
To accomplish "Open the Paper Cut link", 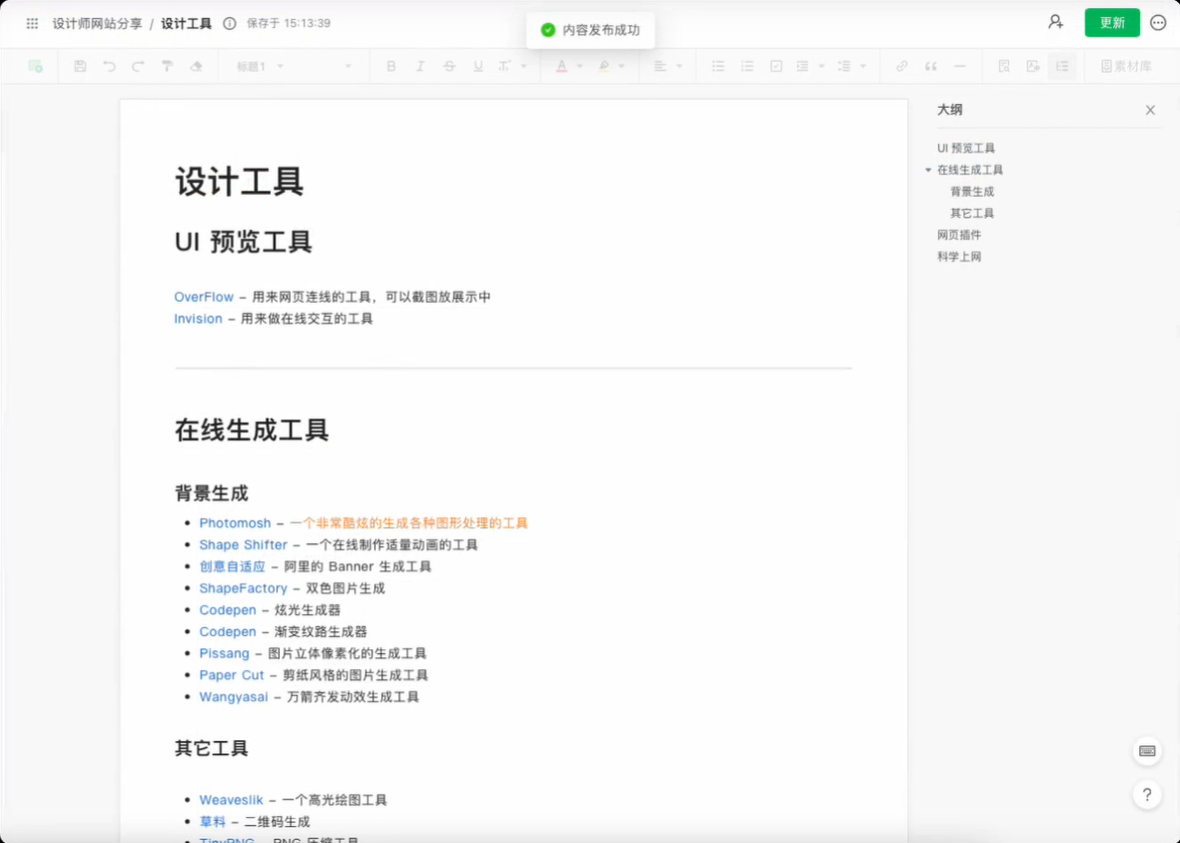I will [x=231, y=675].
